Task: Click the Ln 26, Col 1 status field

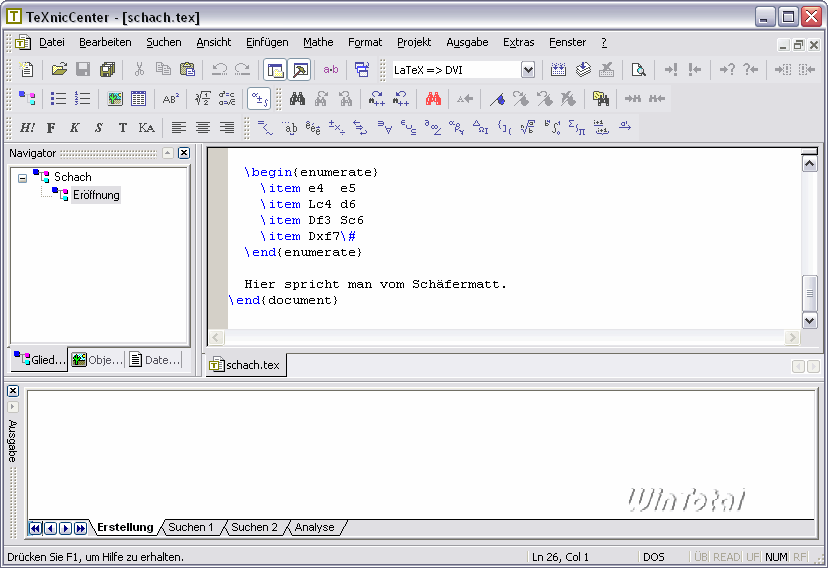Action: tap(560, 557)
